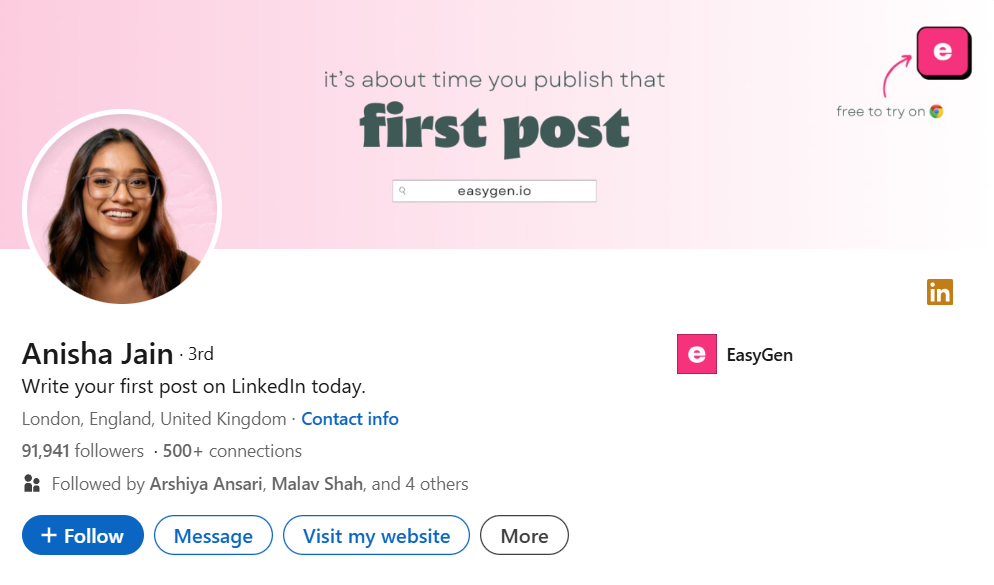View the 500+ connections list

232,451
